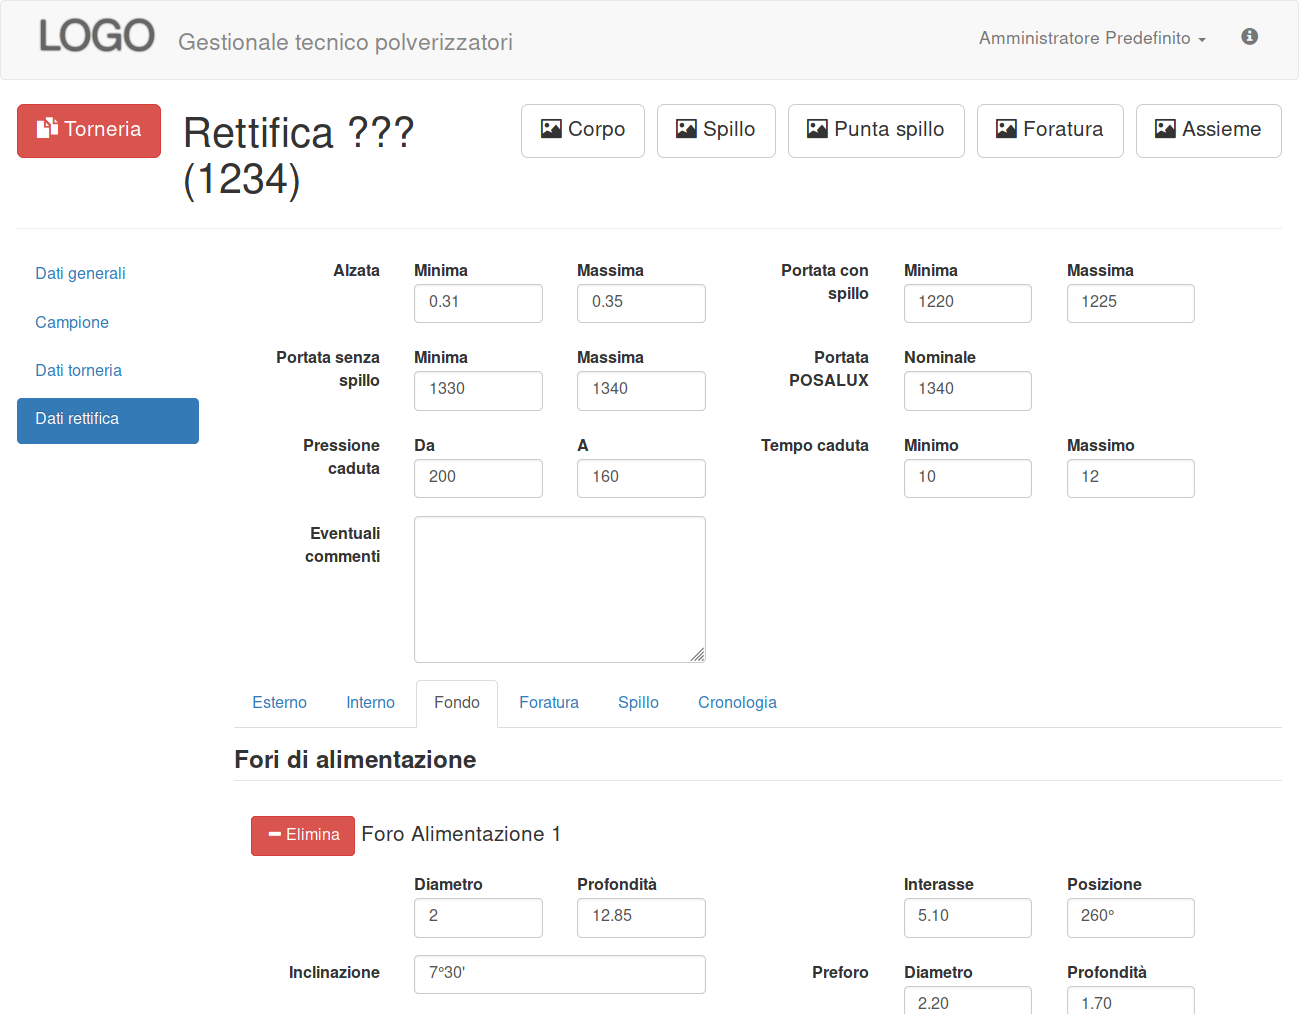Select the Fondo tab
Screen dimensions: 1299x1014
coord(457,703)
